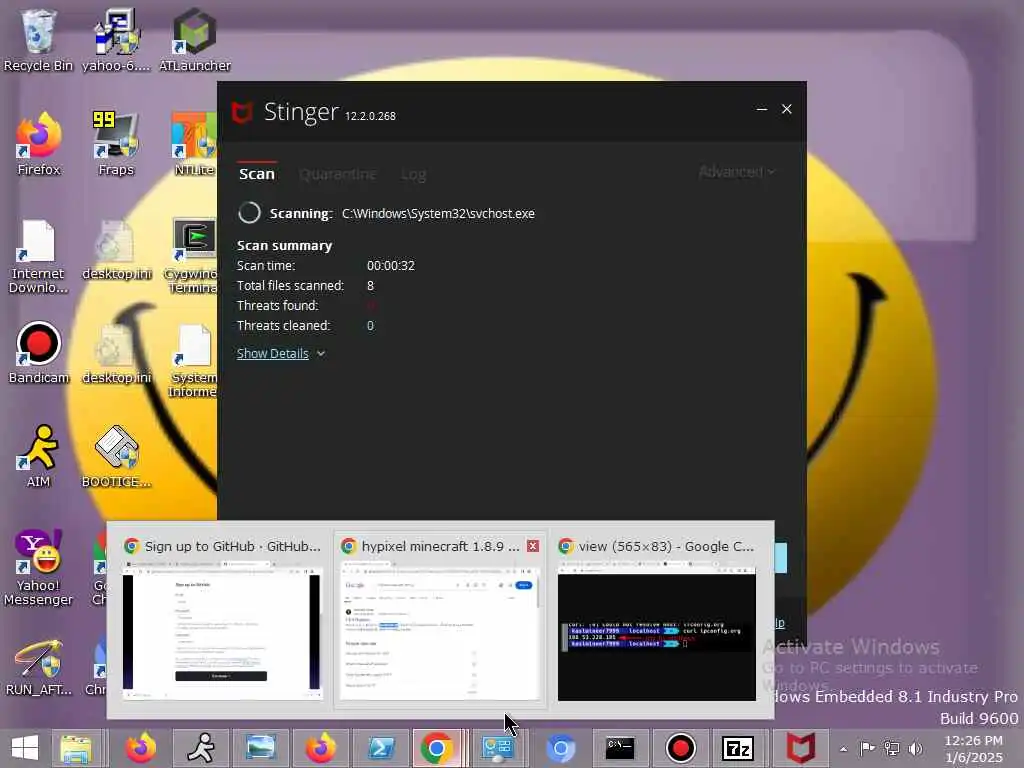Open the System Informer desktop shortcut
The width and height of the screenshot is (1024, 768).
click(193, 360)
